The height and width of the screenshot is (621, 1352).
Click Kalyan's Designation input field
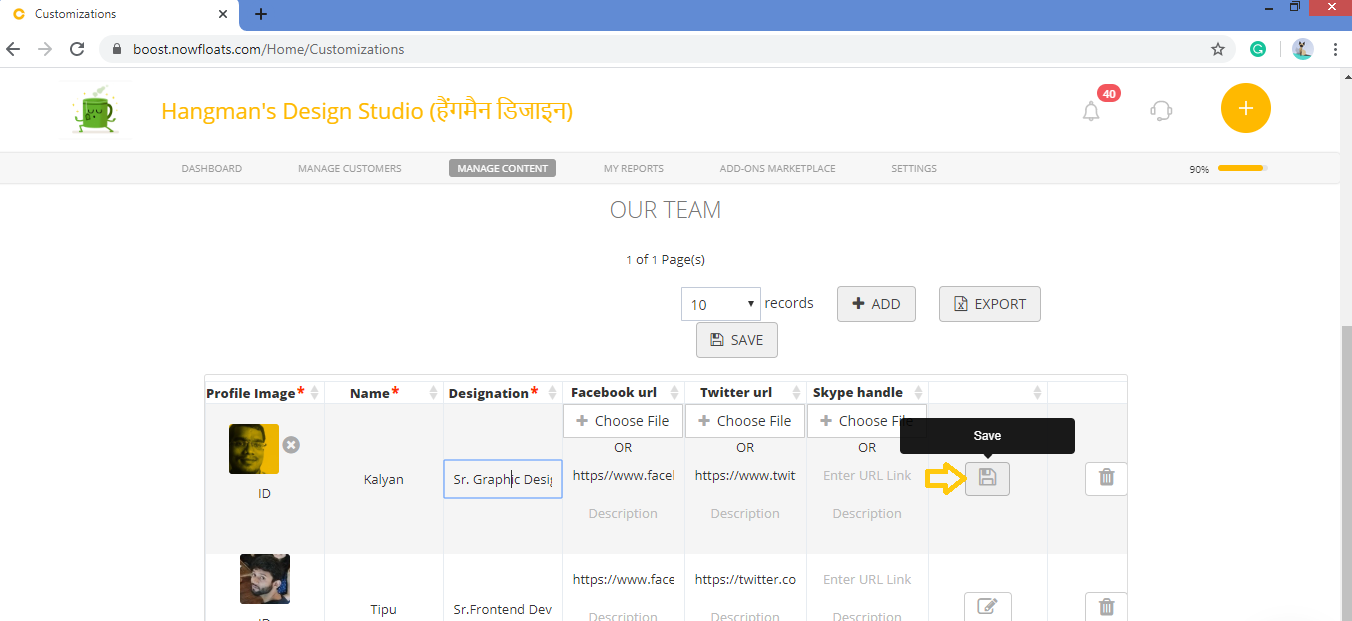[x=502, y=479]
